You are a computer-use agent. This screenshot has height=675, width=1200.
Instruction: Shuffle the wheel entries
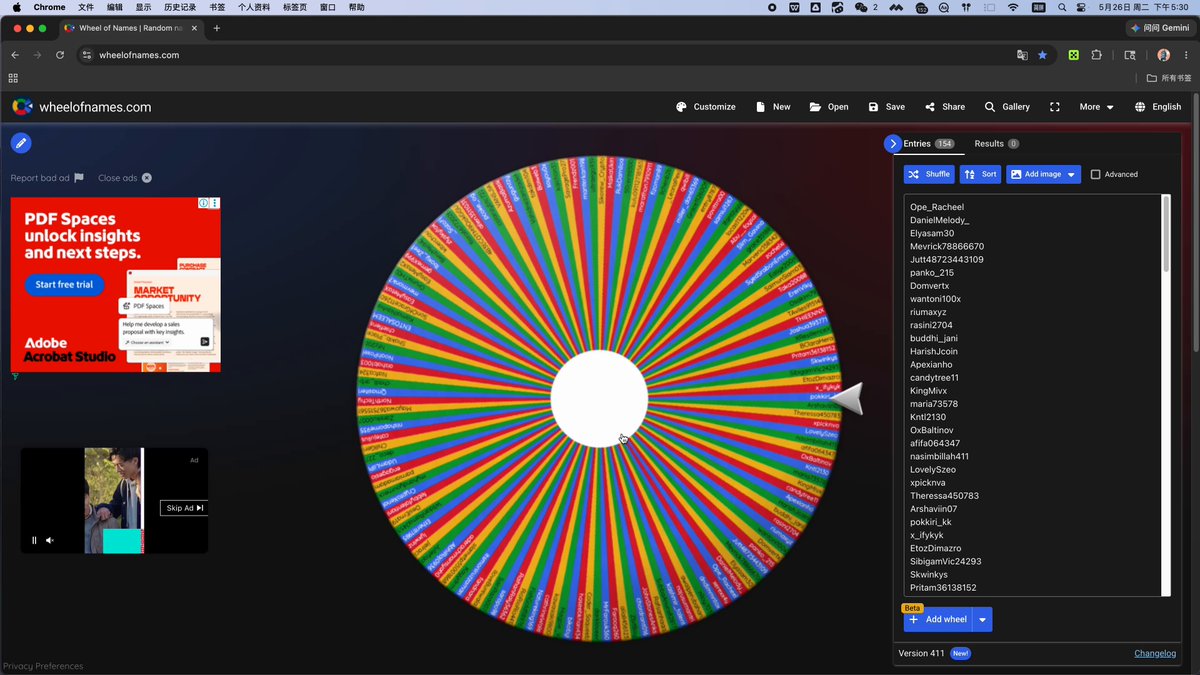pos(929,174)
